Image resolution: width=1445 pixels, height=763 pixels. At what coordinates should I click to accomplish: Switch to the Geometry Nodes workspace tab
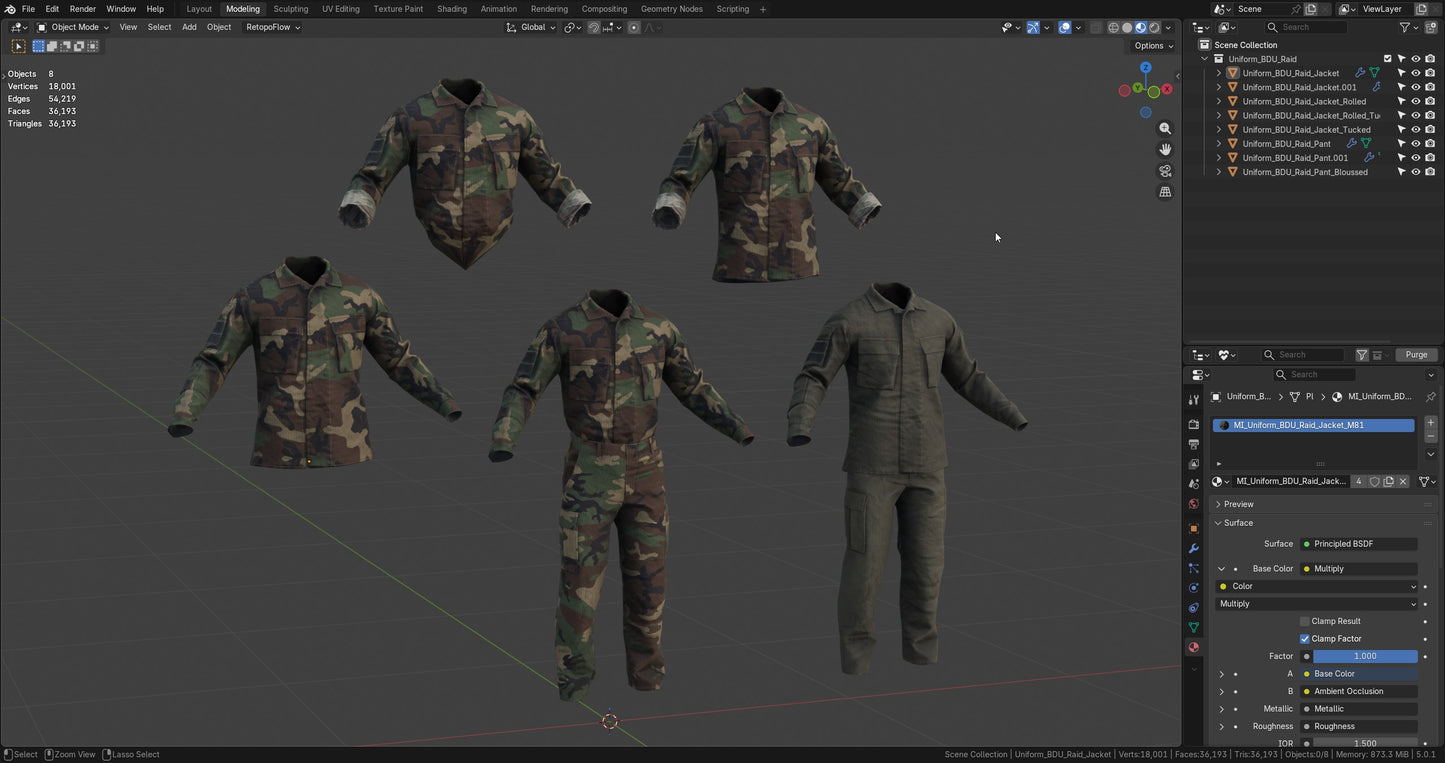672,9
